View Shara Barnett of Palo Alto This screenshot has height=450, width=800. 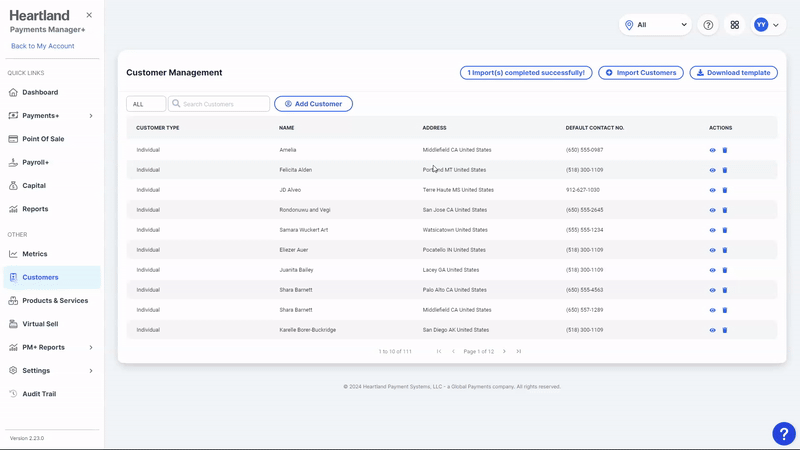712,290
